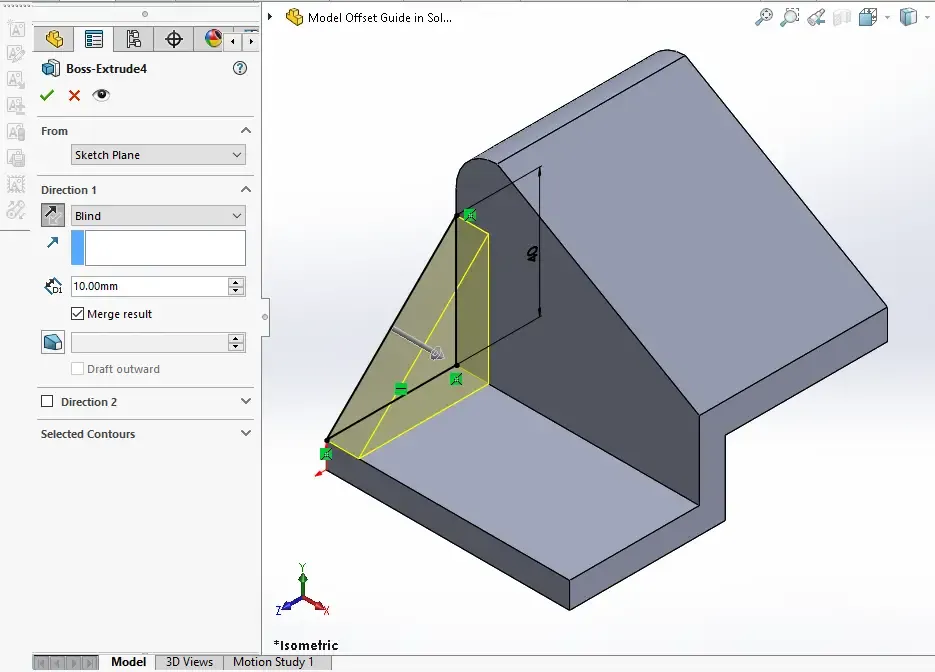Open the FeatureManager design tree tab
The image size is (935, 672).
54,39
